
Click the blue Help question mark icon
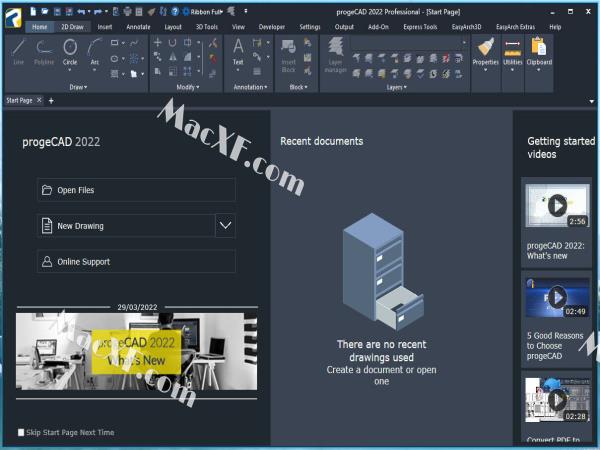tap(174, 12)
